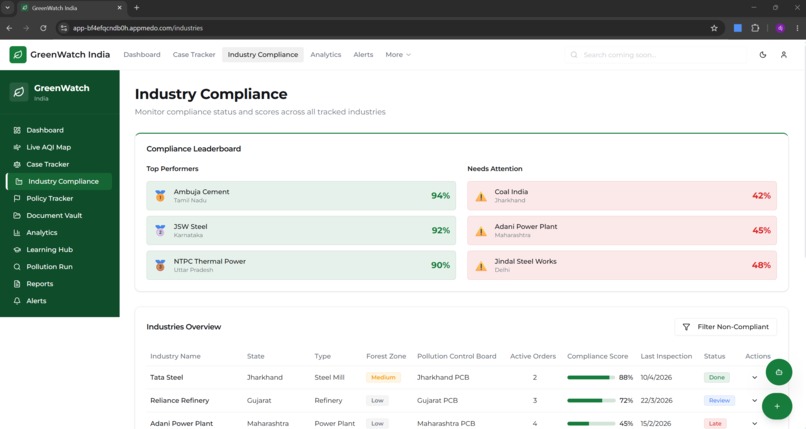Click the Learning Hub graduation cap icon
The height and width of the screenshot is (429, 806).
coord(17,250)
